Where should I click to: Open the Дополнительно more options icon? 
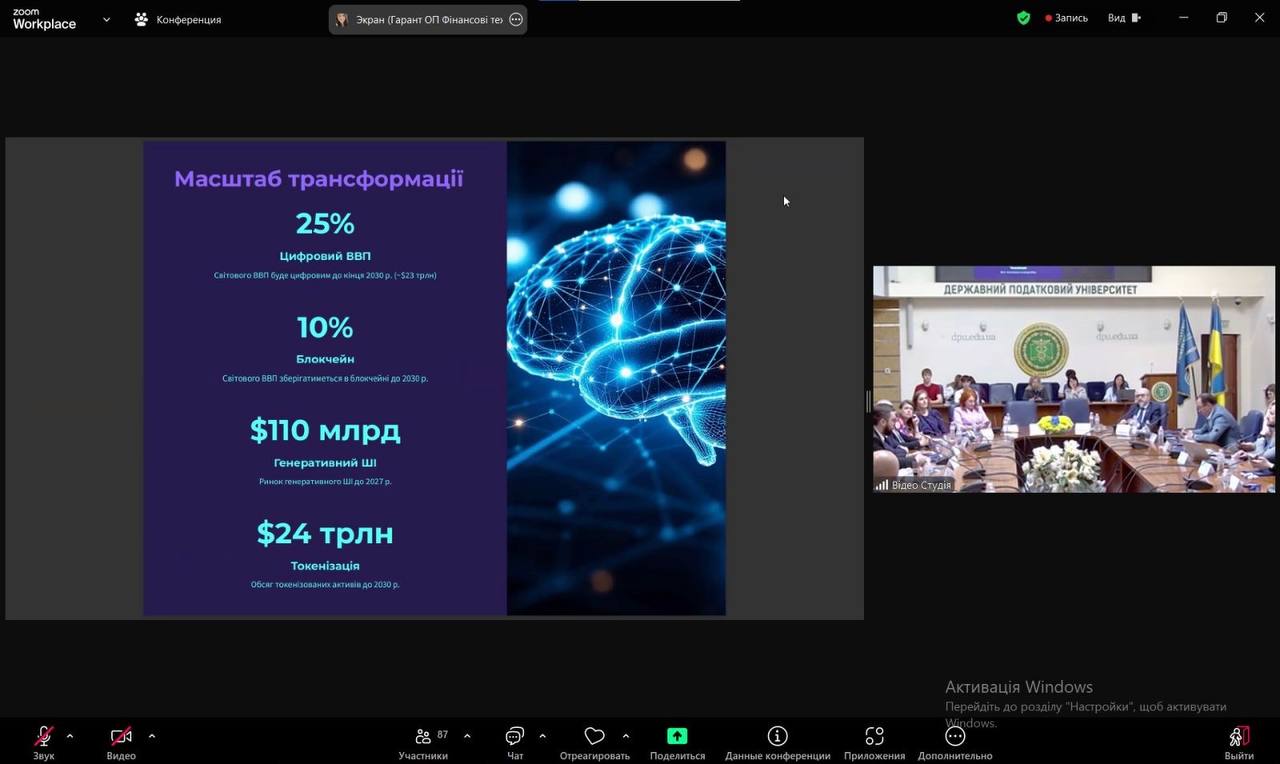tap(955, 737)
